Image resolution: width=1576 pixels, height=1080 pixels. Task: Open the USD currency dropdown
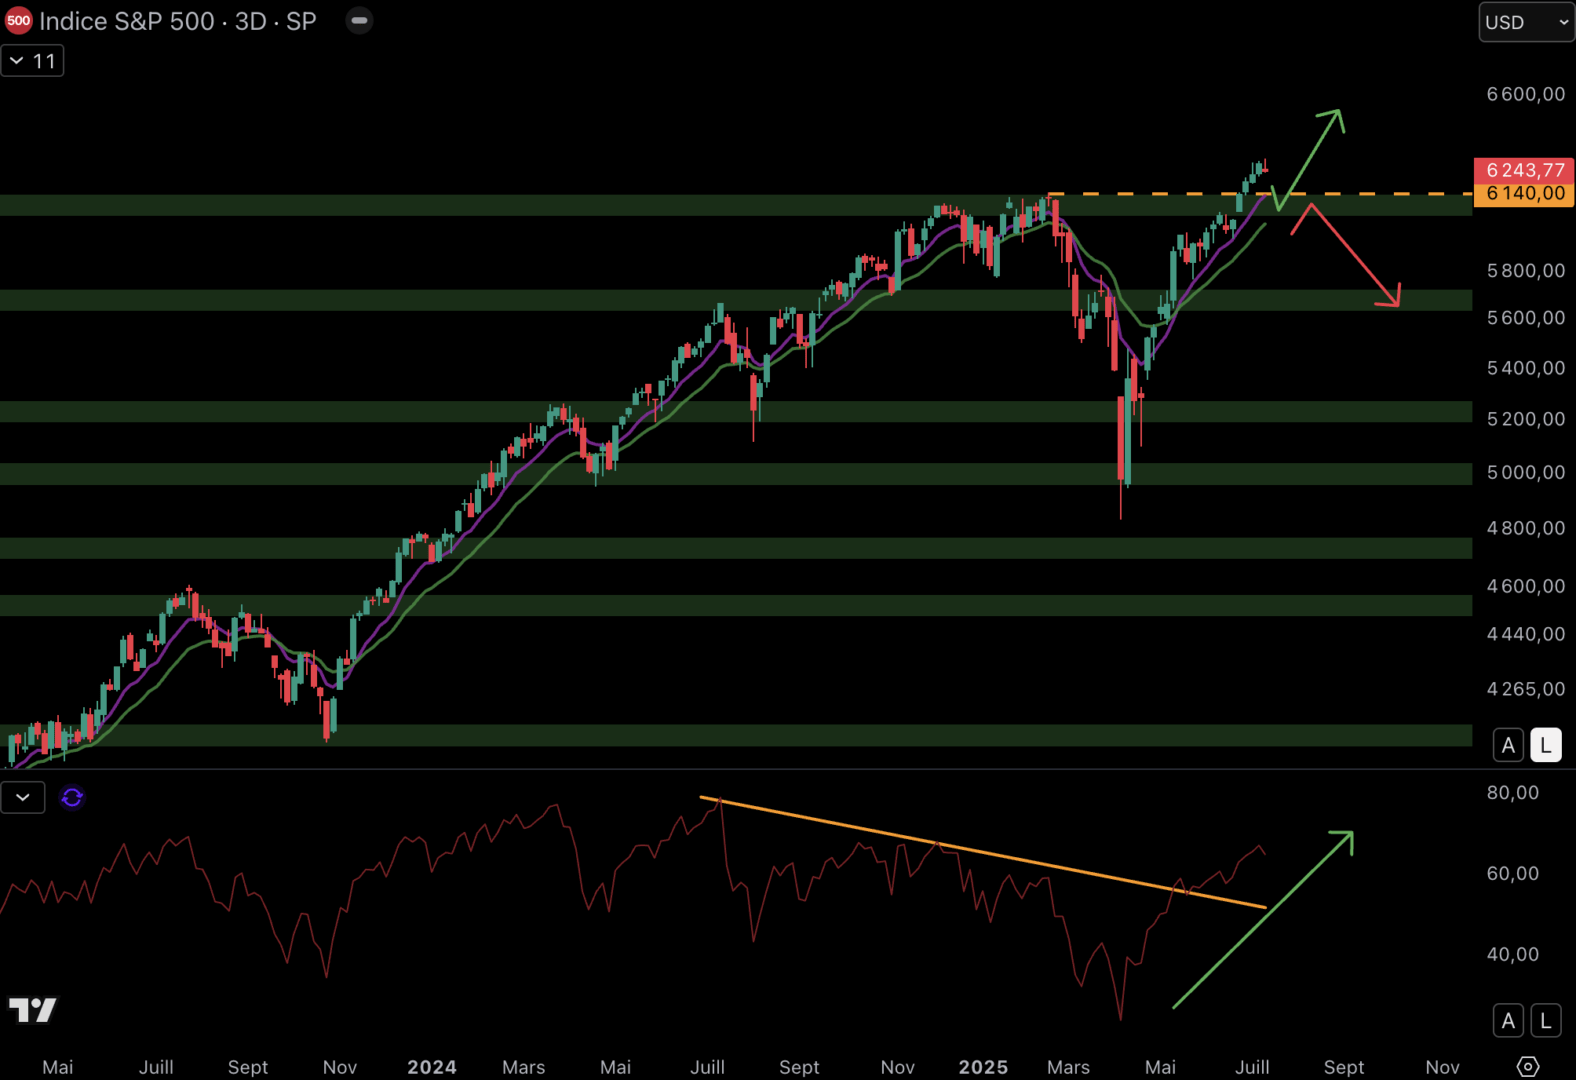click(x=1526, y=22)
